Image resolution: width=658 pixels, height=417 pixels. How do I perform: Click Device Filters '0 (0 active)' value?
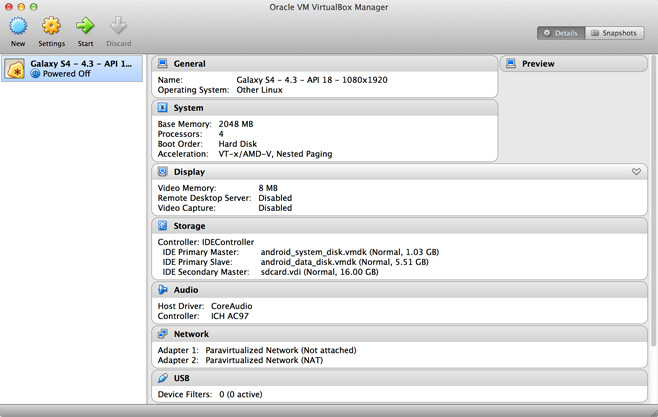240,394
